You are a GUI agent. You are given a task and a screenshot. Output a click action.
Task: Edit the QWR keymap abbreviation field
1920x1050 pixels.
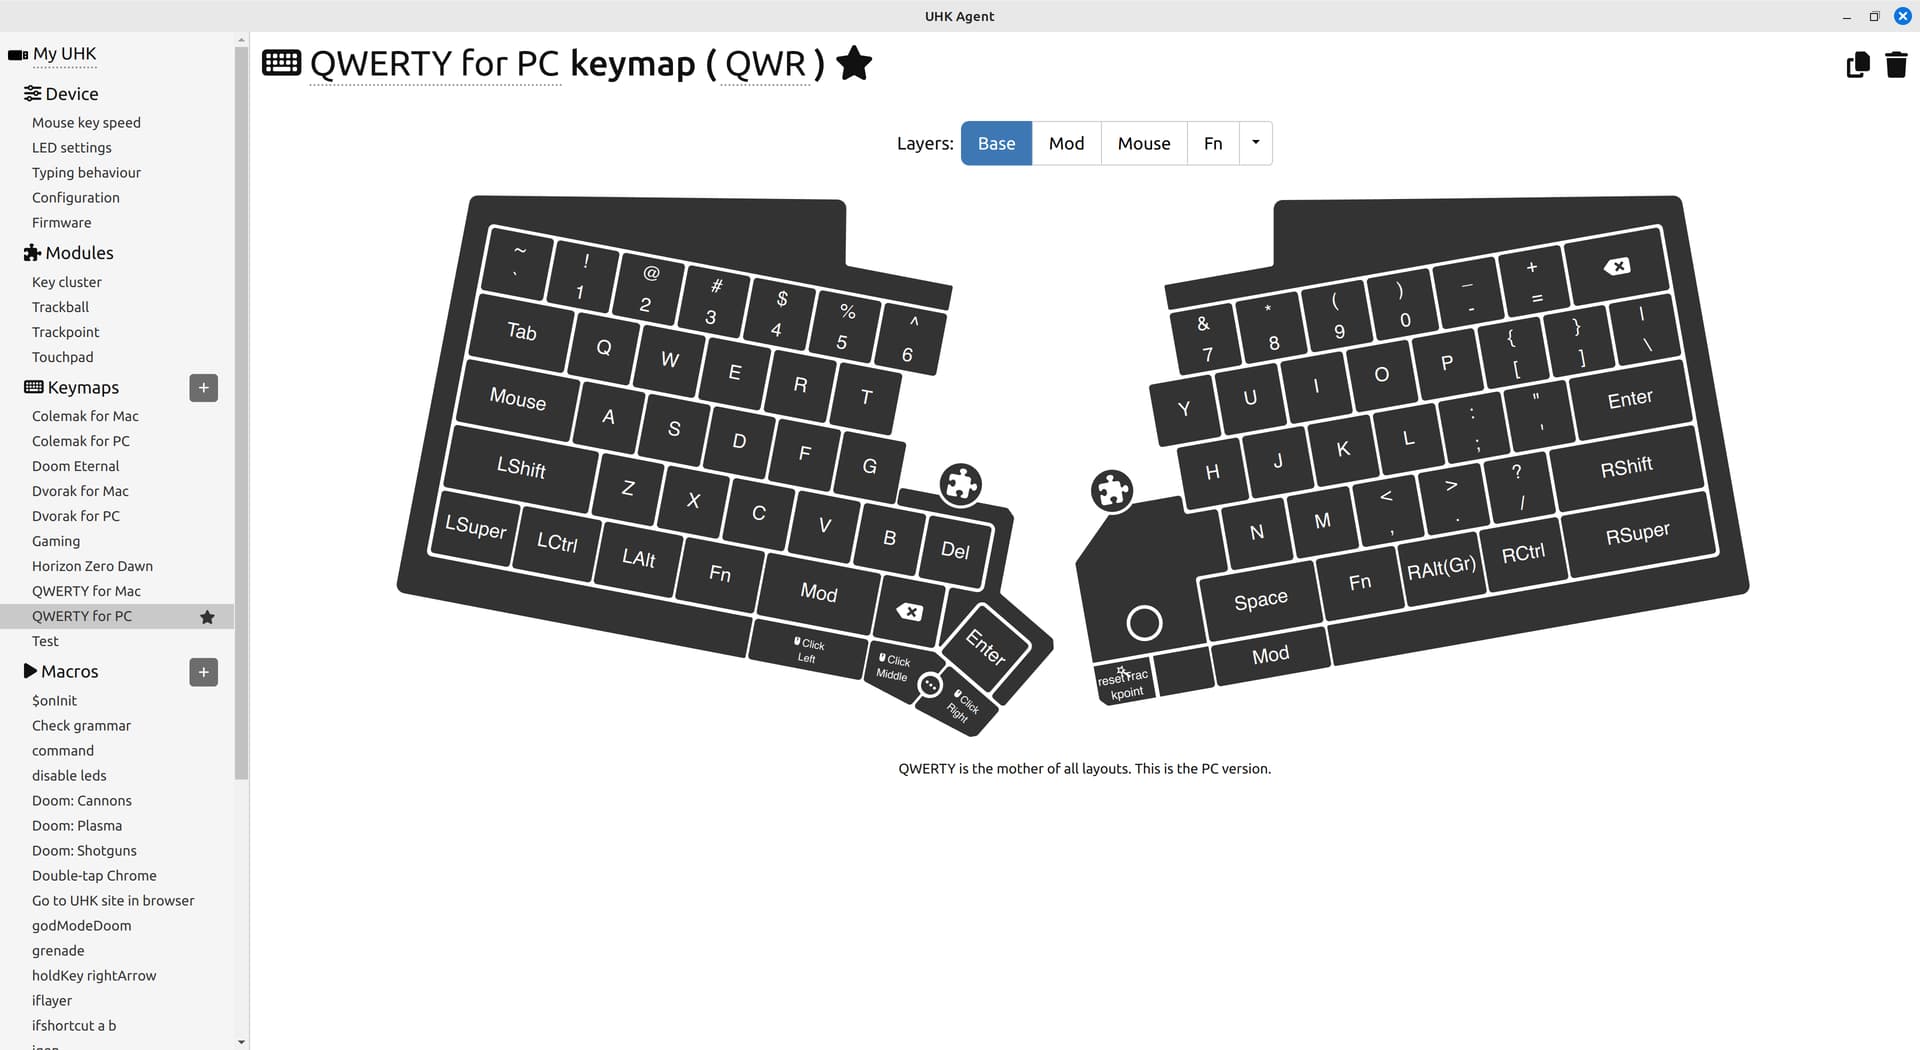pyautogui.click(x=765, y=64)
